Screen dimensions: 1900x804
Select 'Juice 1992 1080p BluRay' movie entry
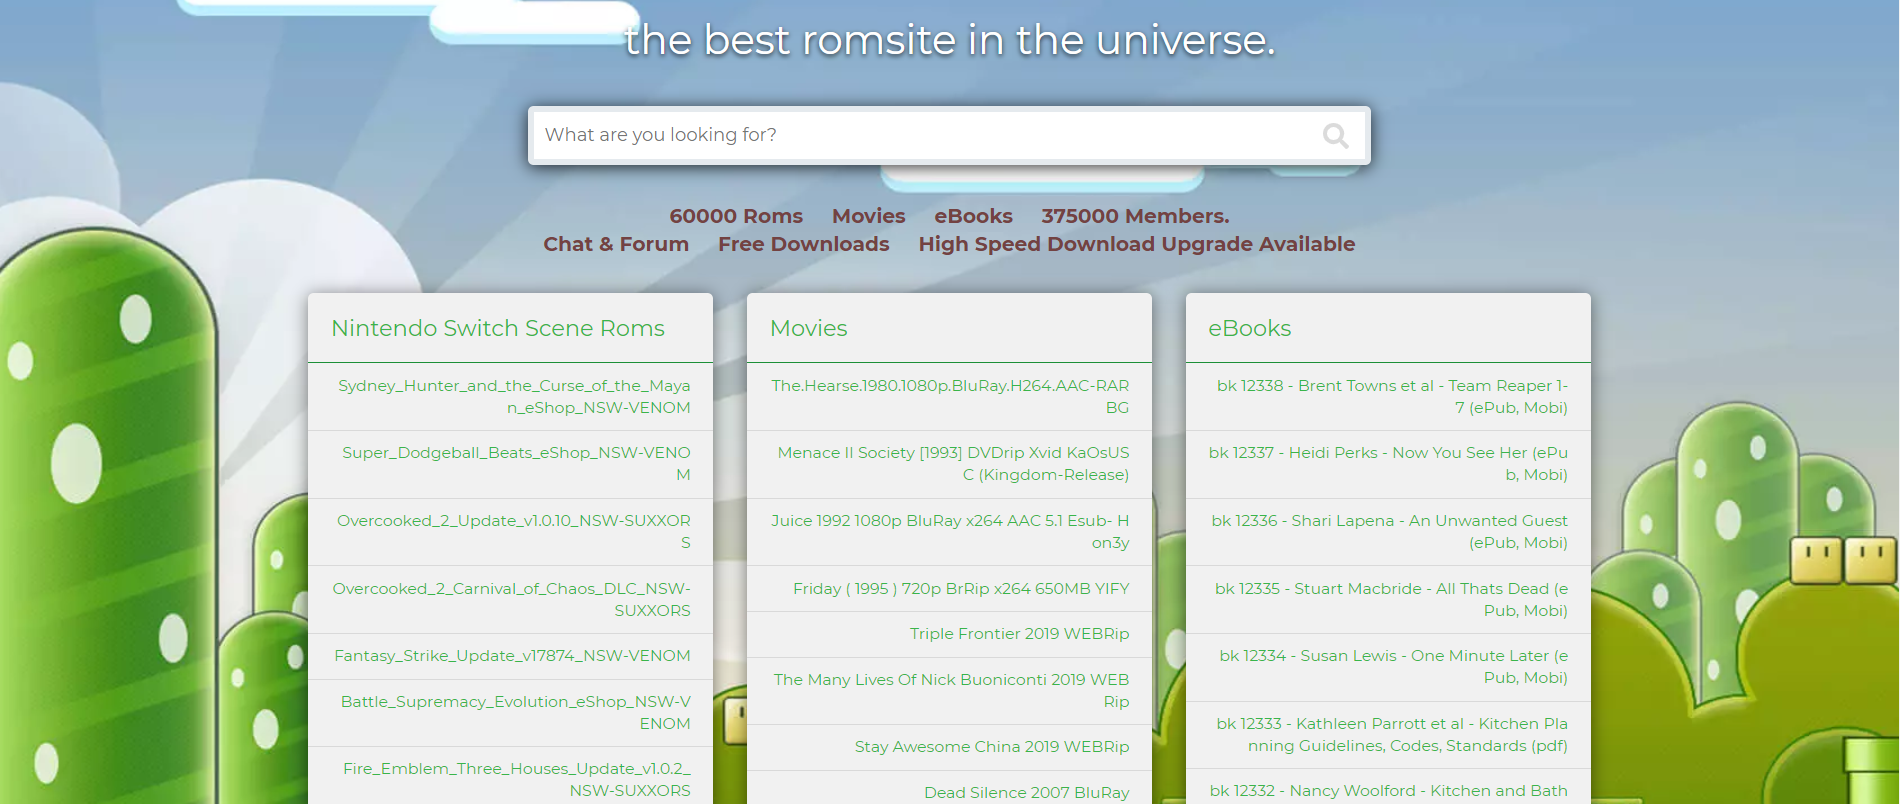pyautogui.click(x=949, y=532)
